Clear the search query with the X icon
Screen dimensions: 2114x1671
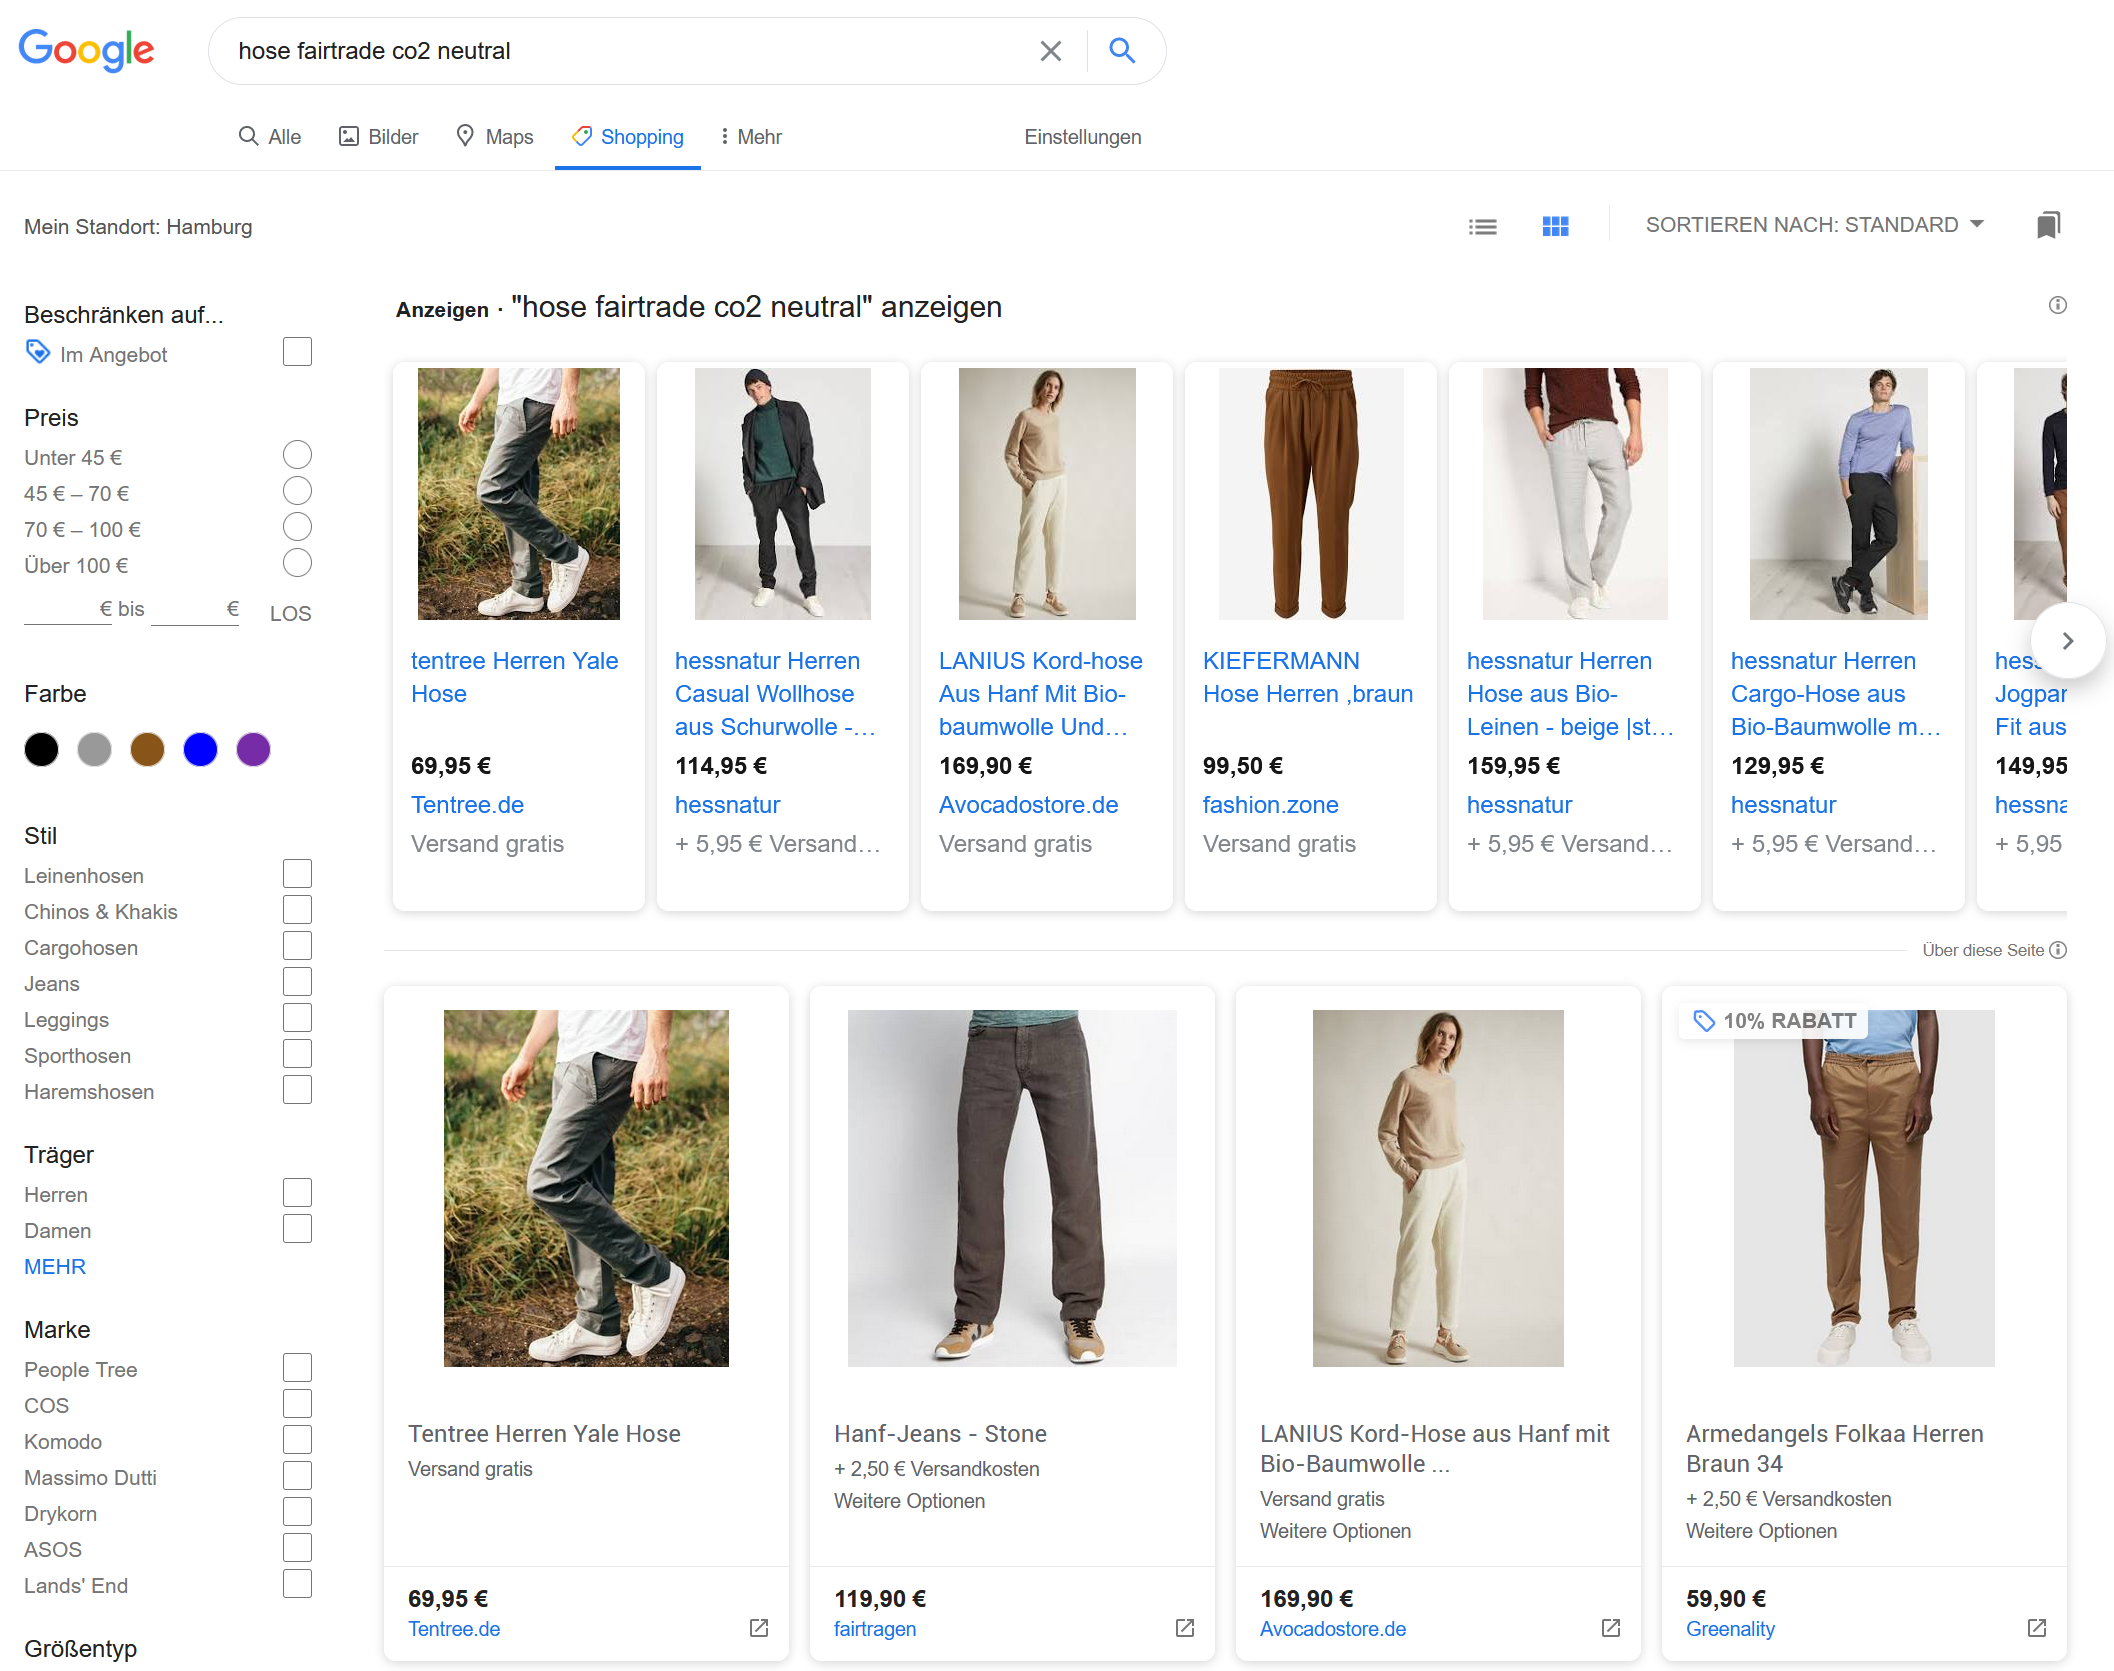pos(1050,51)
